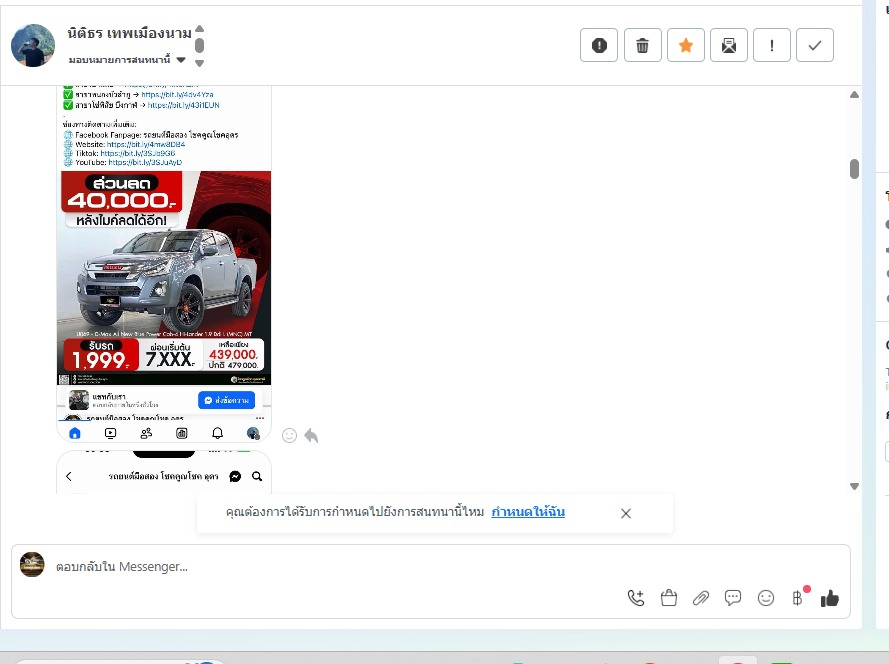Mark conversation done with checkmark icon
This screenshot has height=664, width=889.
pos(815,45)
